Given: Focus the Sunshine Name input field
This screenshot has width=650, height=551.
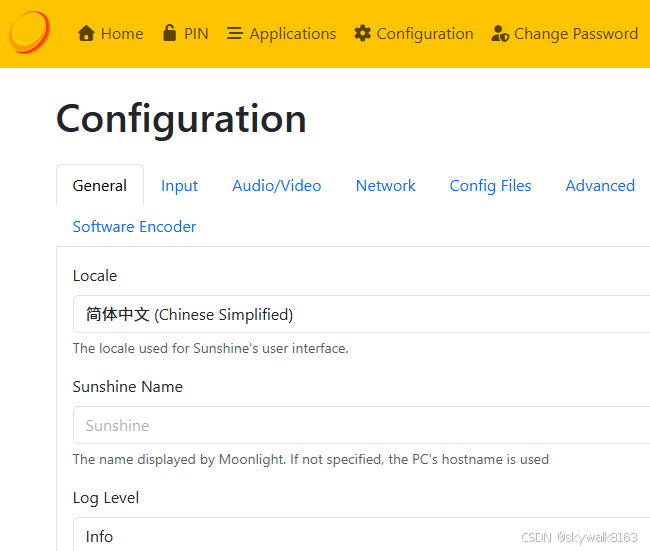Looking at the screenshot, I should tap(361, 425).
